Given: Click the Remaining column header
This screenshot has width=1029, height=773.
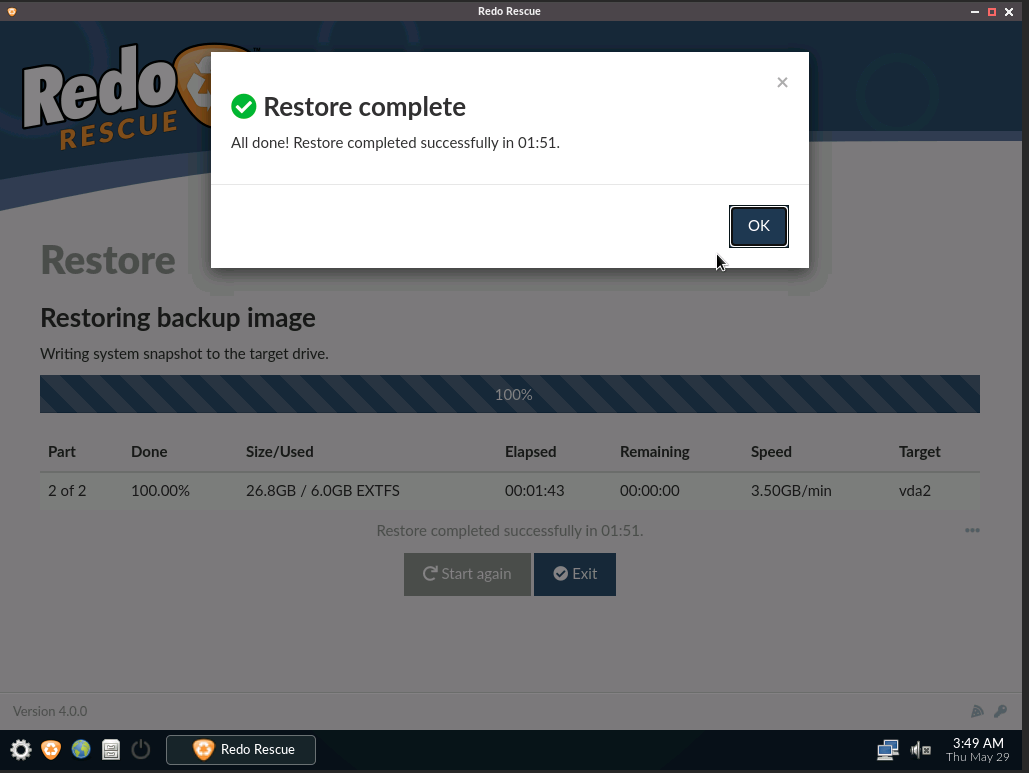Looking at the screenshot, I should pos(654,451).
